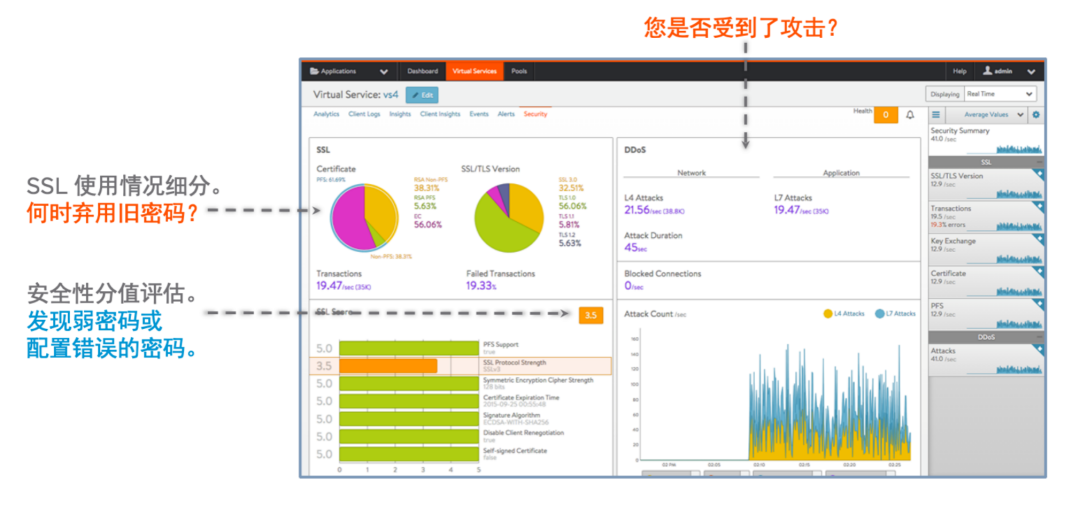Open the Events sub-tab
Viewport: 1080px width, 505px height.
click(479, 114)
